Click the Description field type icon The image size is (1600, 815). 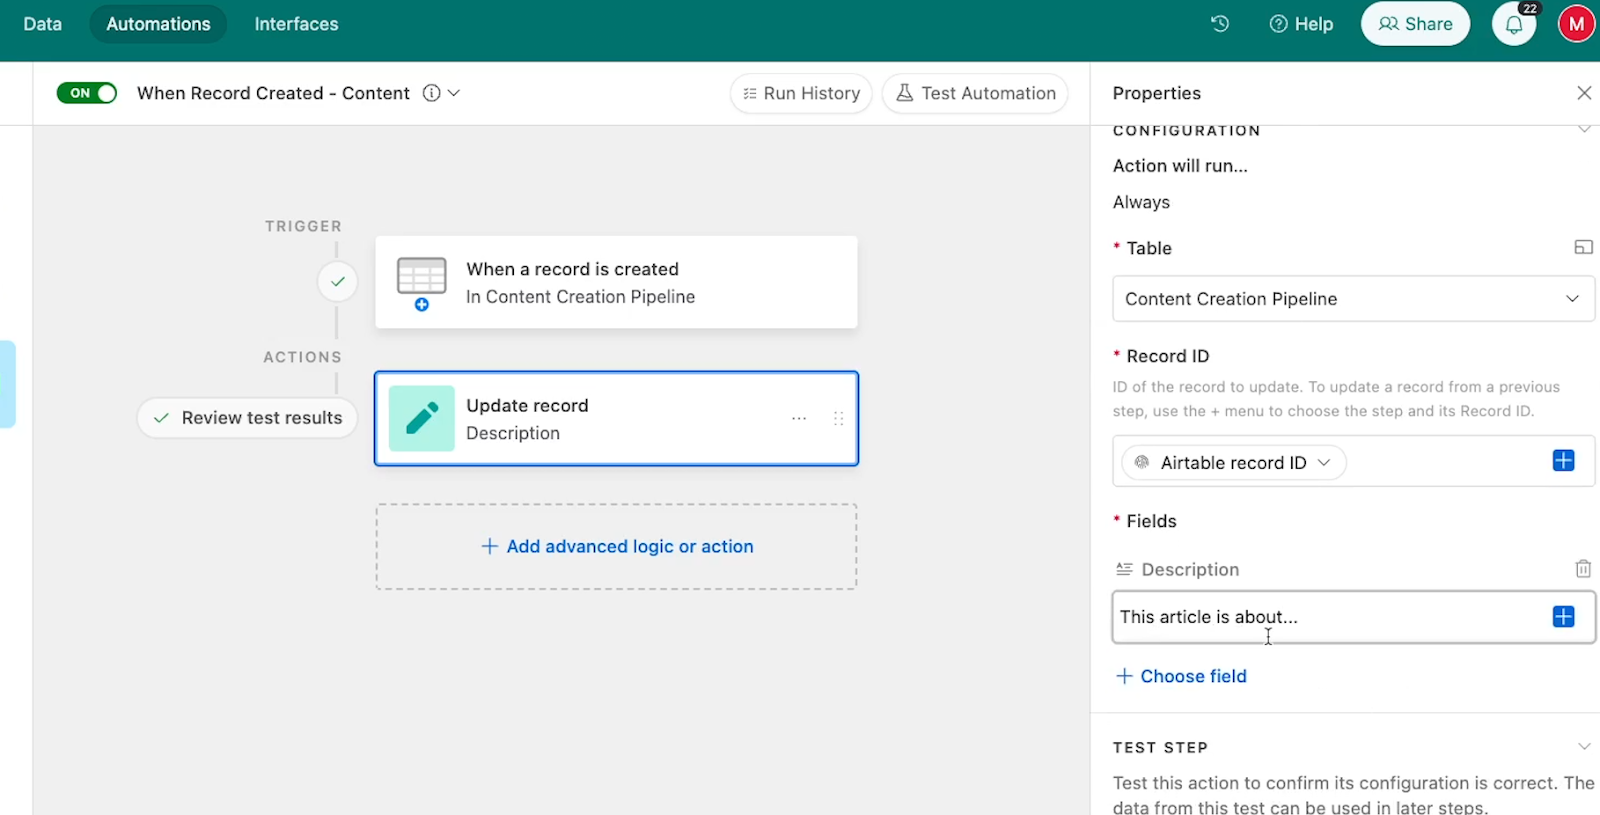(1124, 569)
